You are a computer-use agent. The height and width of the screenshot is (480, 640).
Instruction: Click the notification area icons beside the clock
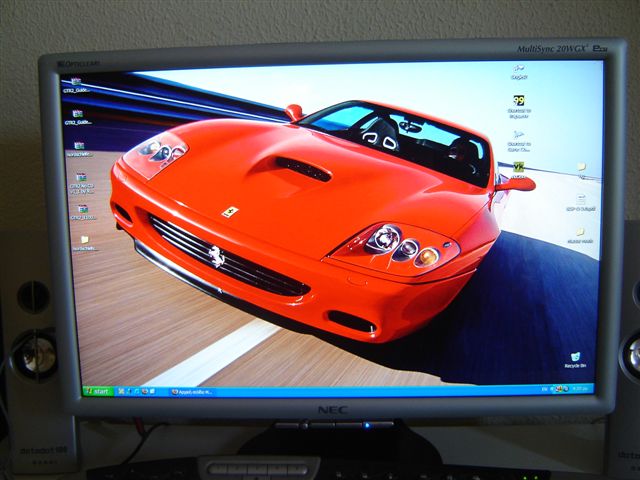click(560, 389)
